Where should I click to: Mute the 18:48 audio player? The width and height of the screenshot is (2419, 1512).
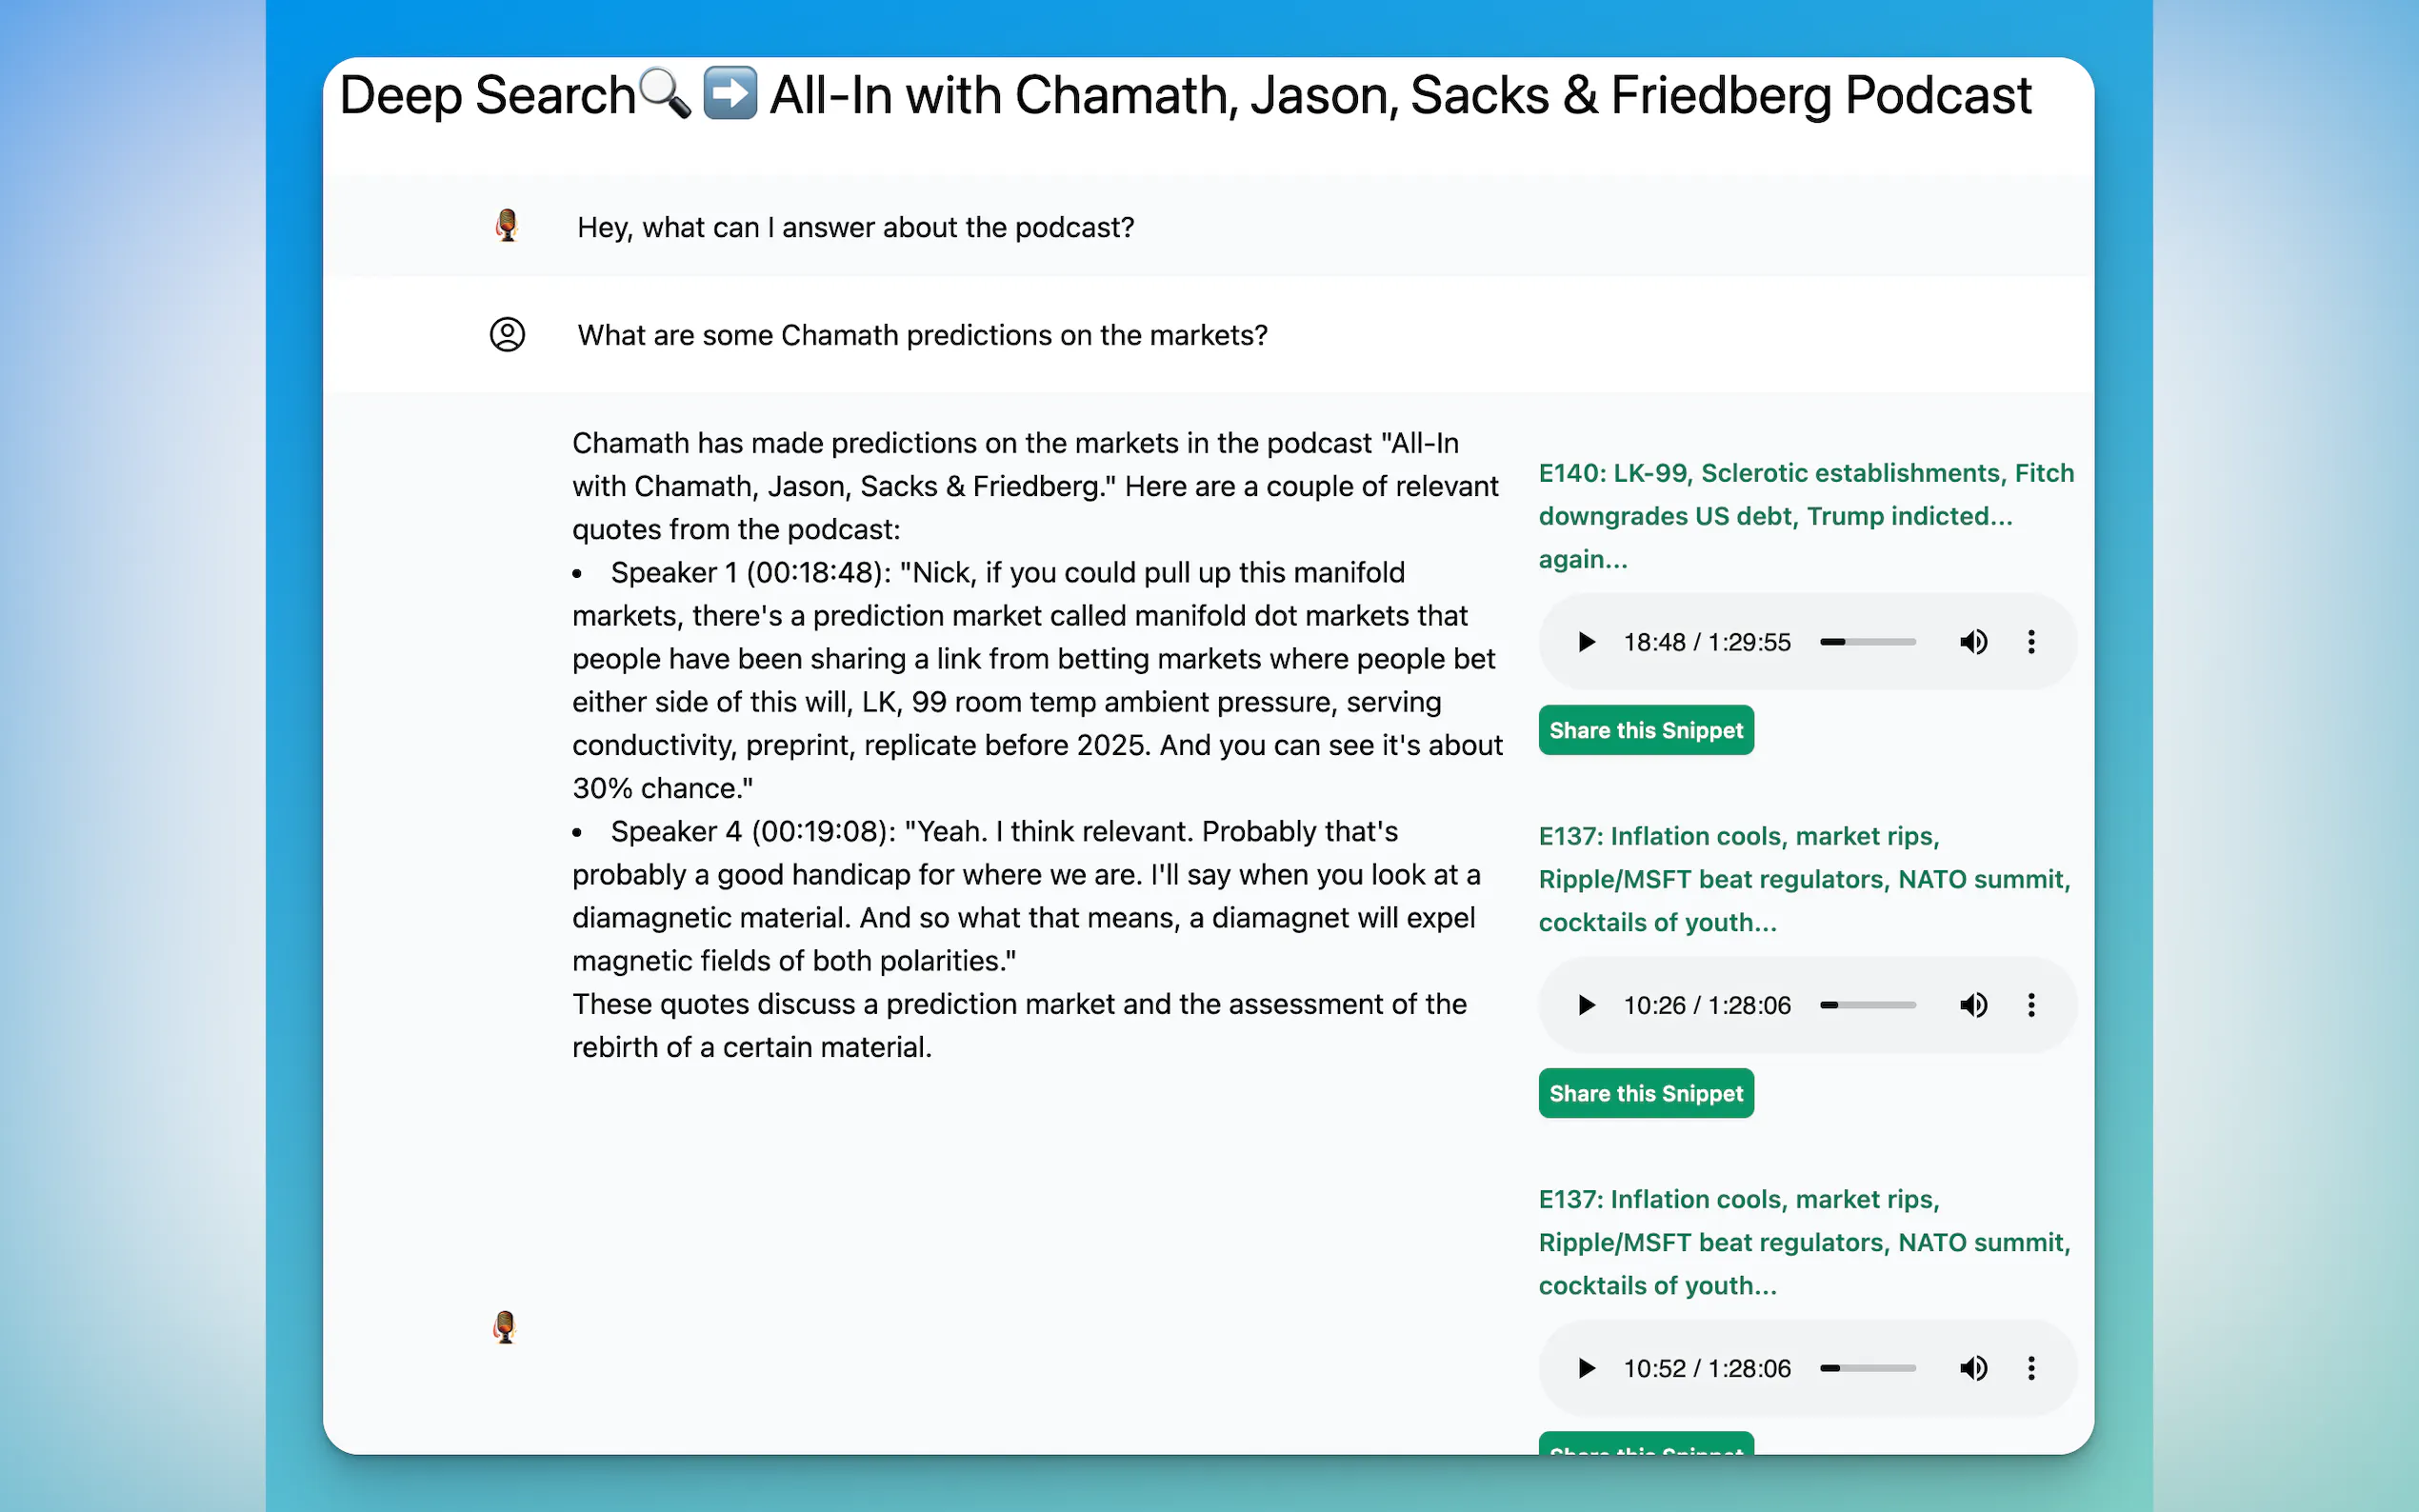point(1973,642)
